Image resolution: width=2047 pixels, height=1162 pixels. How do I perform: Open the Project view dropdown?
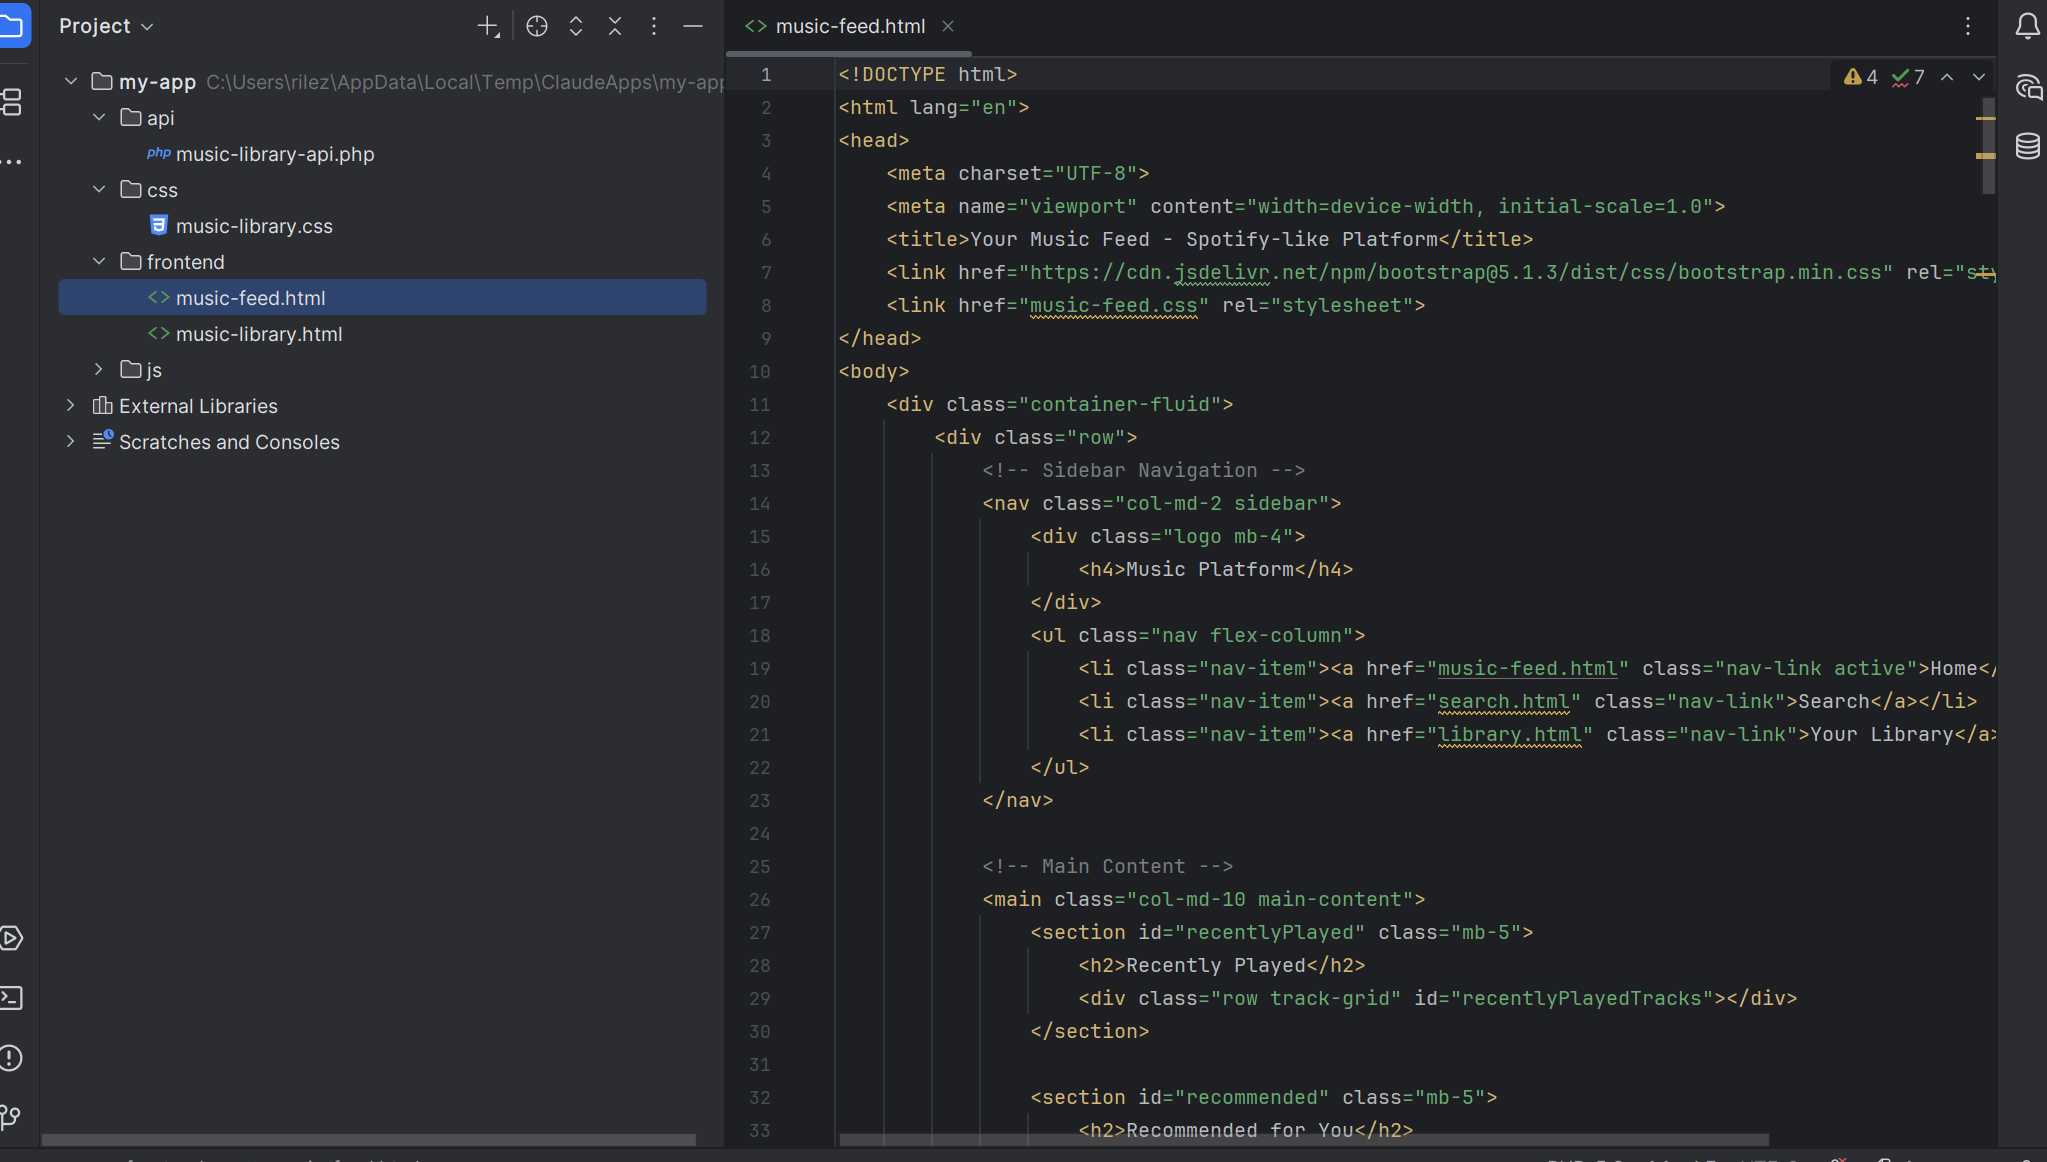(106, 26)
